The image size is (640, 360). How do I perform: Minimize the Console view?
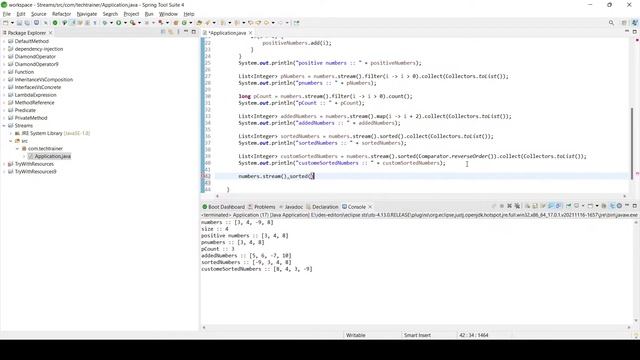point(627,206)
